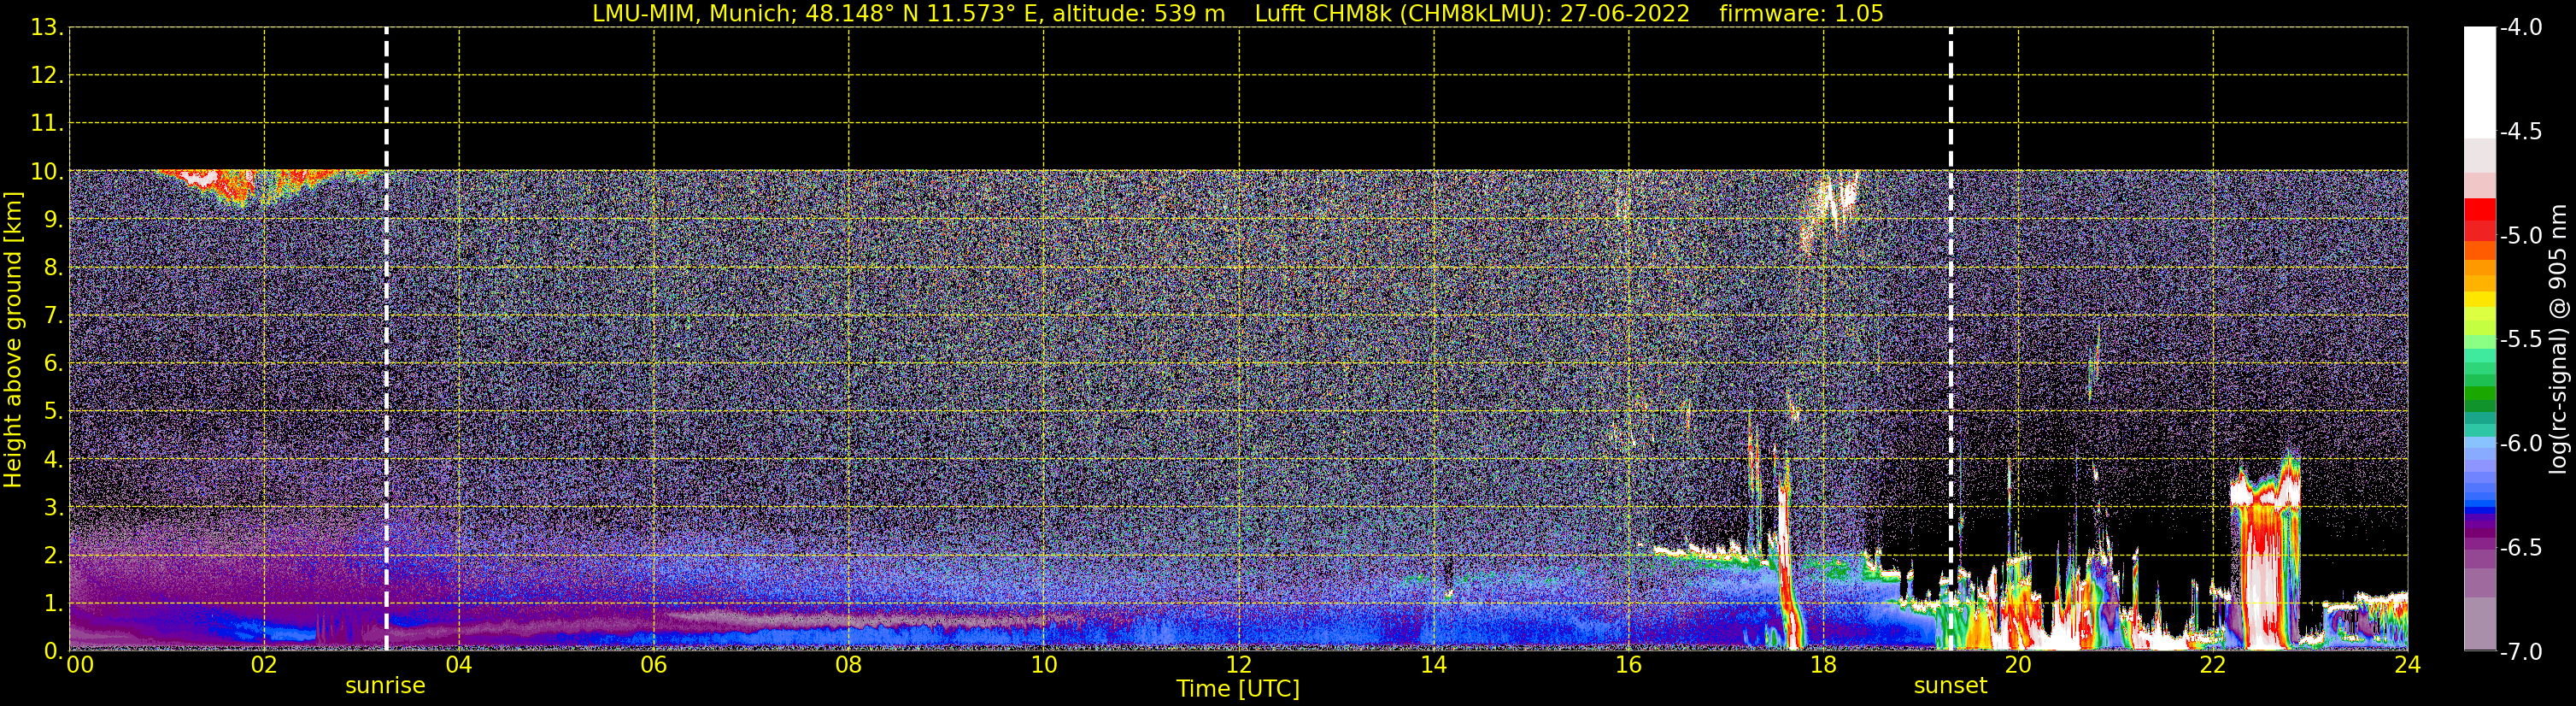Click height axis tick label '12.'
The width and height of the screenshot is (2576, 706).
tap(47, 76)
